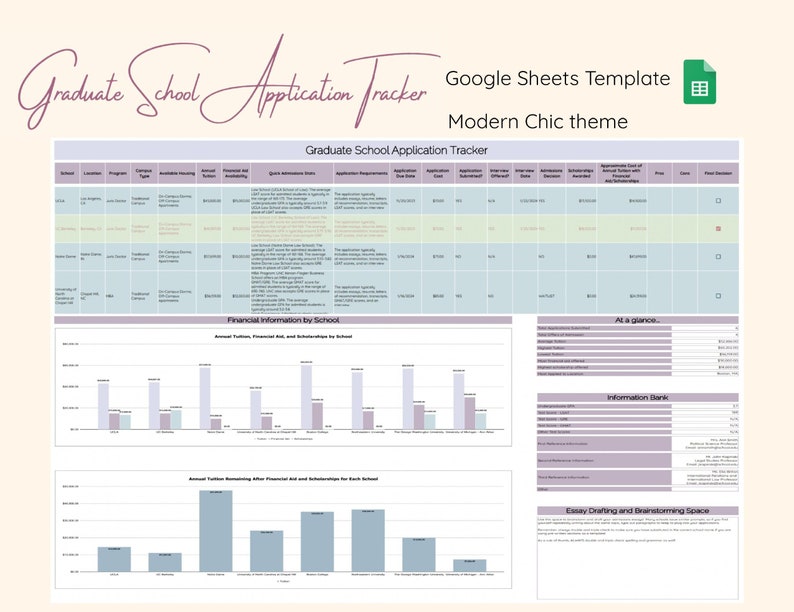The width and height of the screenshot is (794, 612).
Task: Tick the Final Decision checkbox for UCLA
Action: (718, 201)
